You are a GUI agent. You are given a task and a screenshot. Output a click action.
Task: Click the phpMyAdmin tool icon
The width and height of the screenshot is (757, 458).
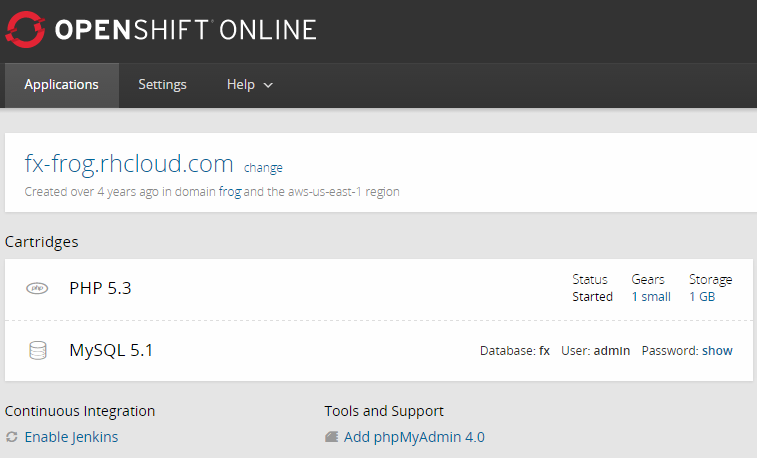point(331,437)
